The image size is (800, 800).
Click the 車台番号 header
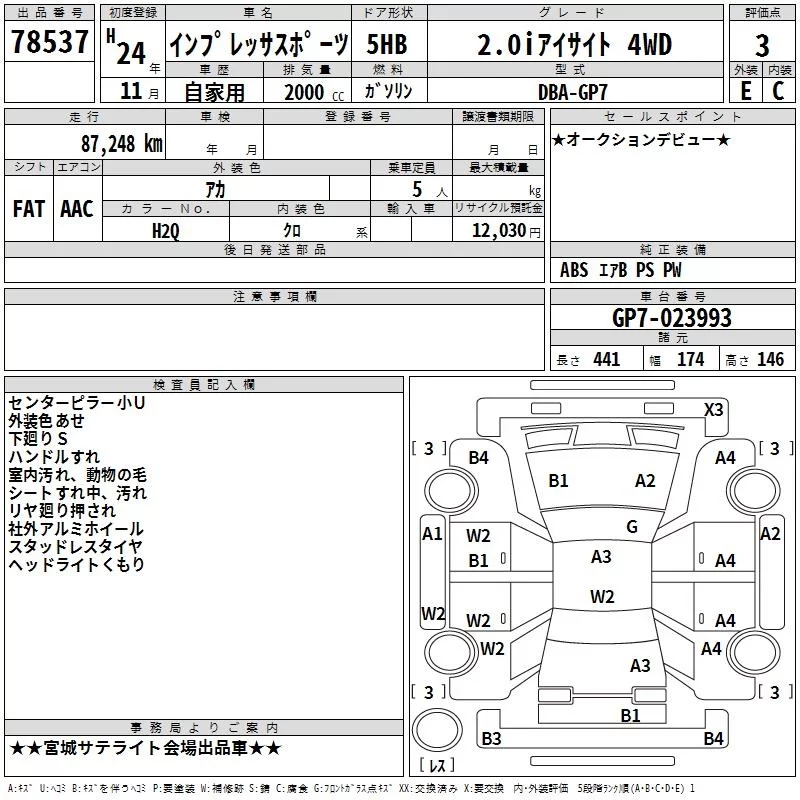672,296
